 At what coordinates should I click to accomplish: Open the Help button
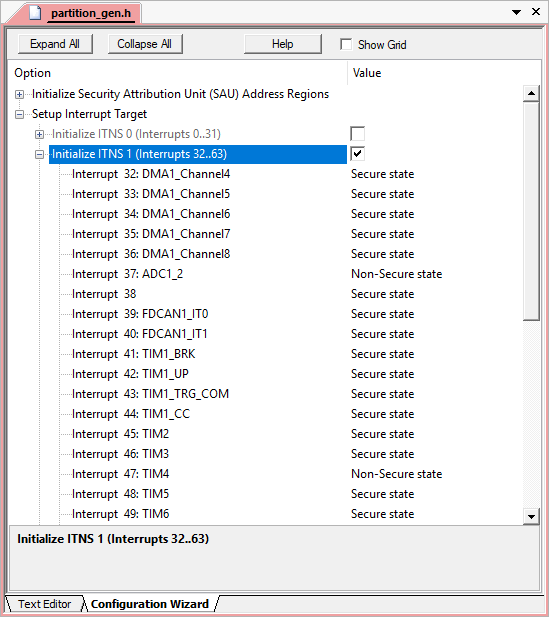coord(283,44)
